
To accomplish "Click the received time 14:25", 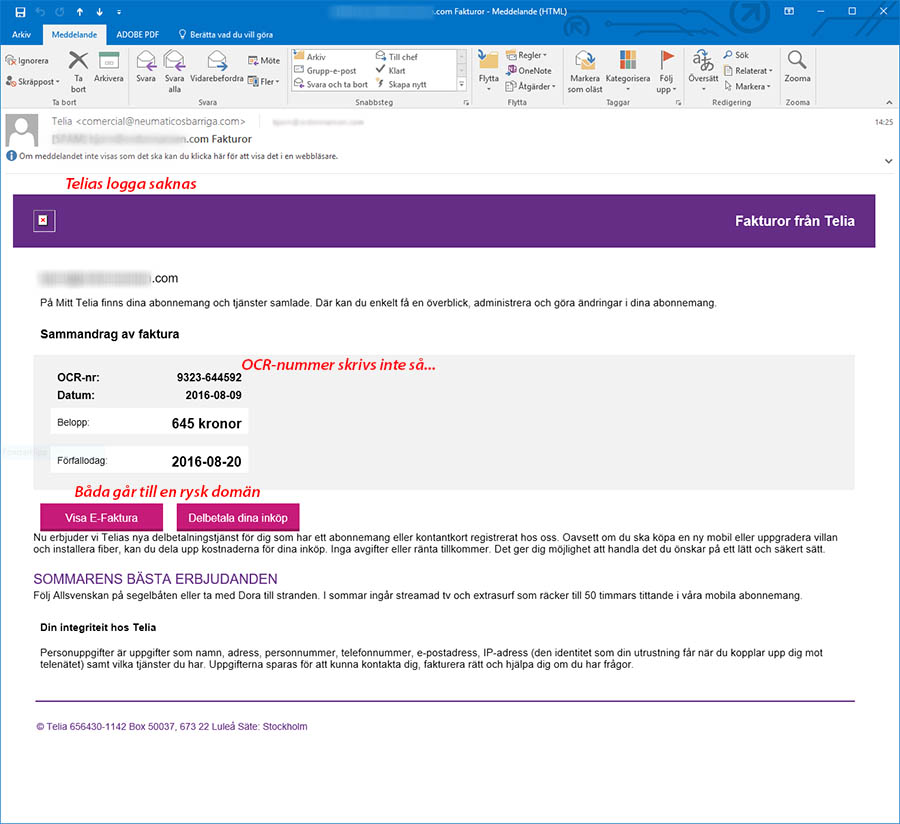I will (884, 122).
